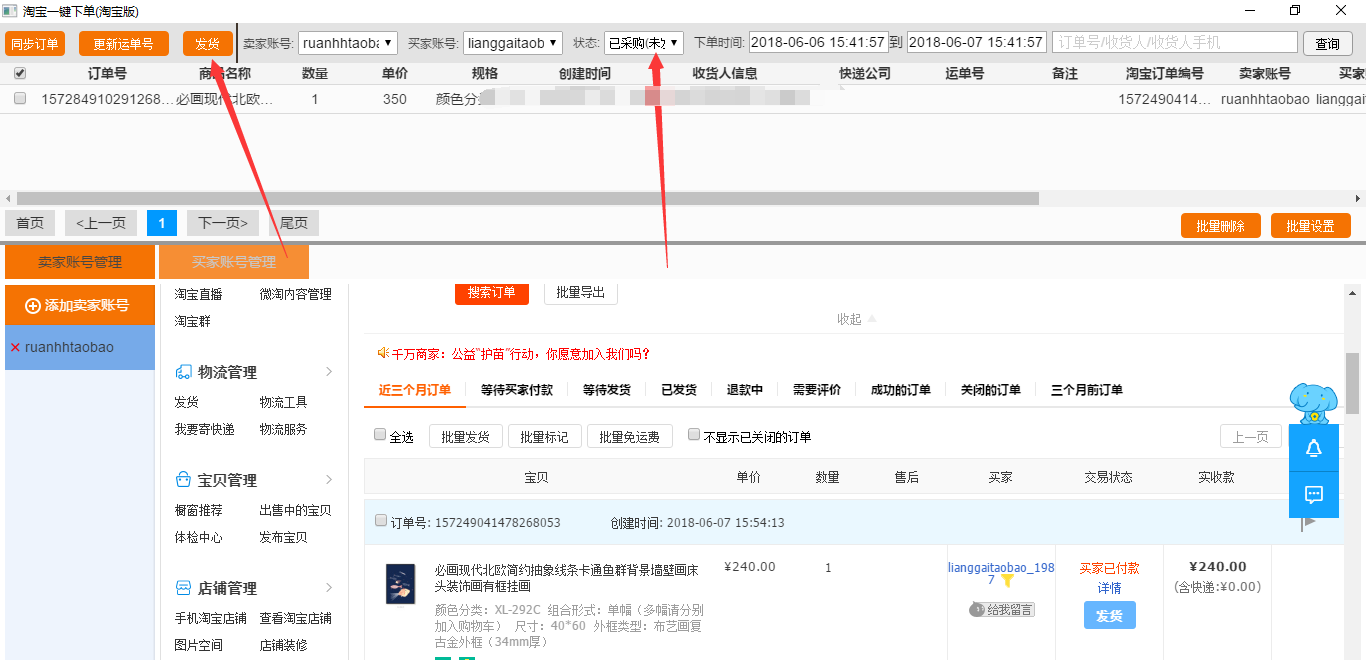Image resolution: width=1366 pixels, height=660 pixels.
Task: Click yellow icon next to lianggaitaobao_1987
Action: coord(1007,580)
